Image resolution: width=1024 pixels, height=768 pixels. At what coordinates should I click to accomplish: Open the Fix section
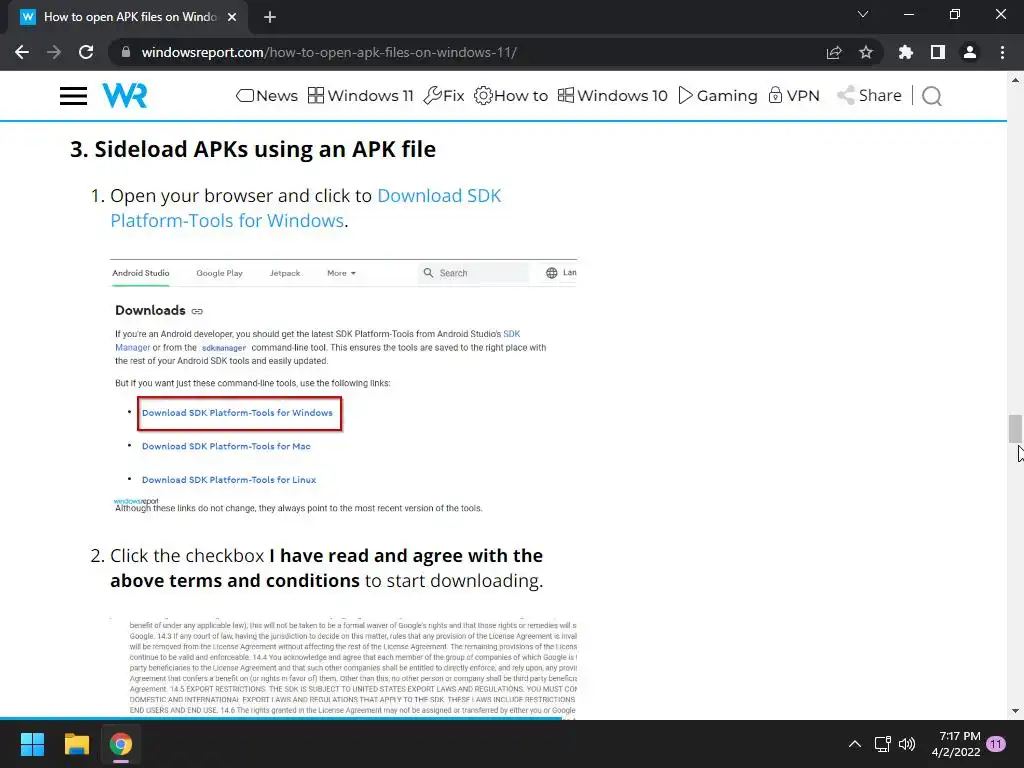(444, 96)
